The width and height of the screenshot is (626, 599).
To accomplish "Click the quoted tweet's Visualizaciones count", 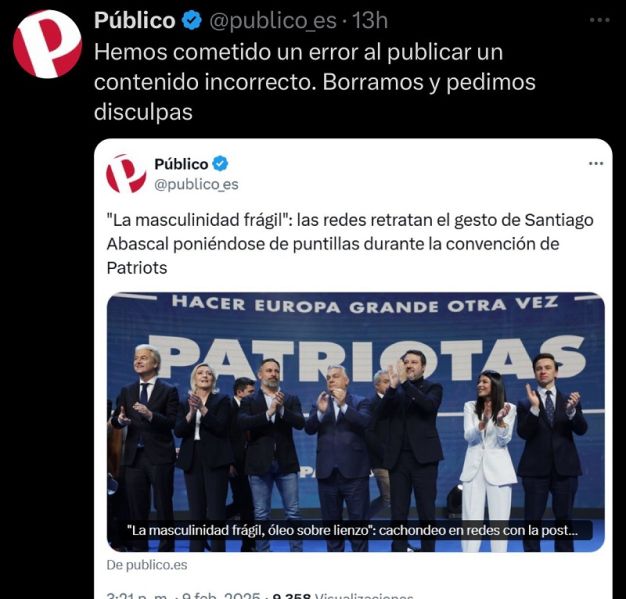I will (343, 596).
